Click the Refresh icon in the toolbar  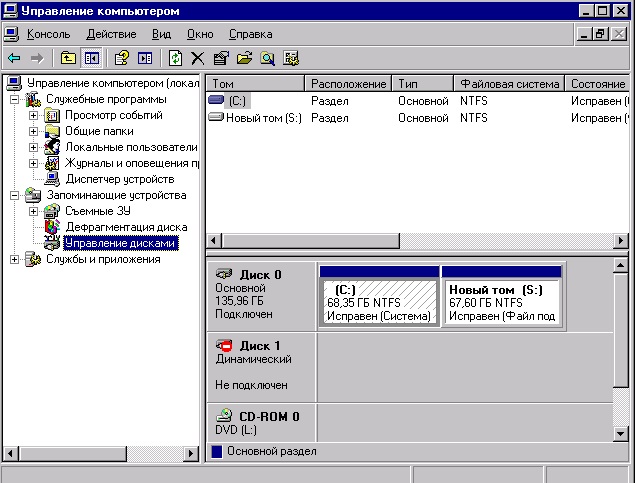pos(176,58)
